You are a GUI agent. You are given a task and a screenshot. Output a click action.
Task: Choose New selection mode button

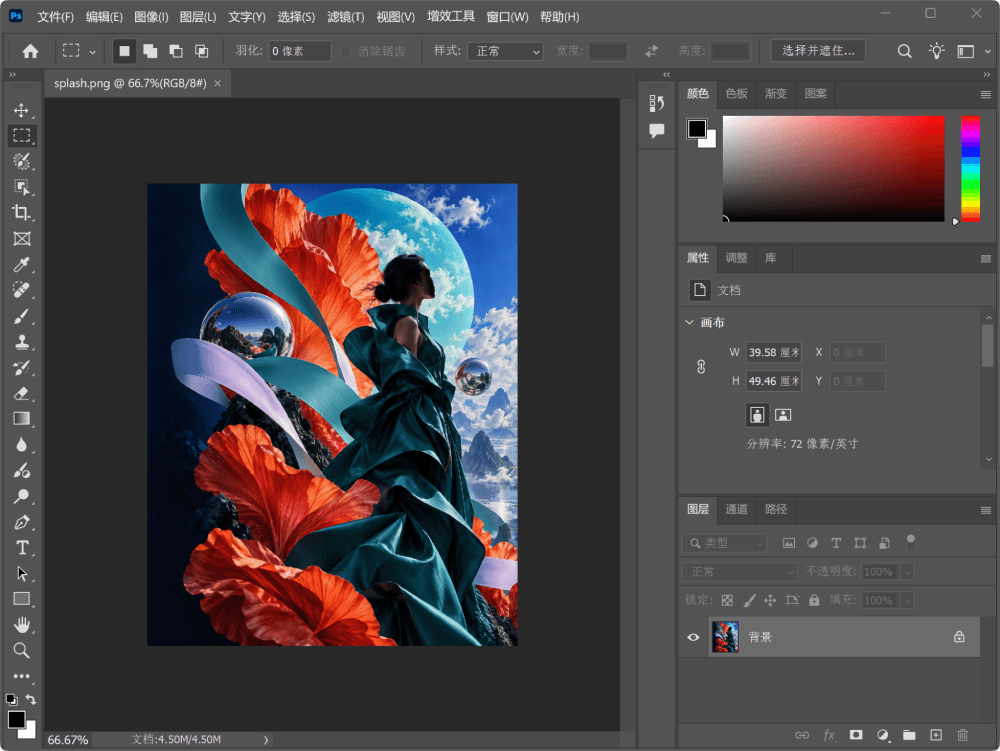(x=124, y=51)
